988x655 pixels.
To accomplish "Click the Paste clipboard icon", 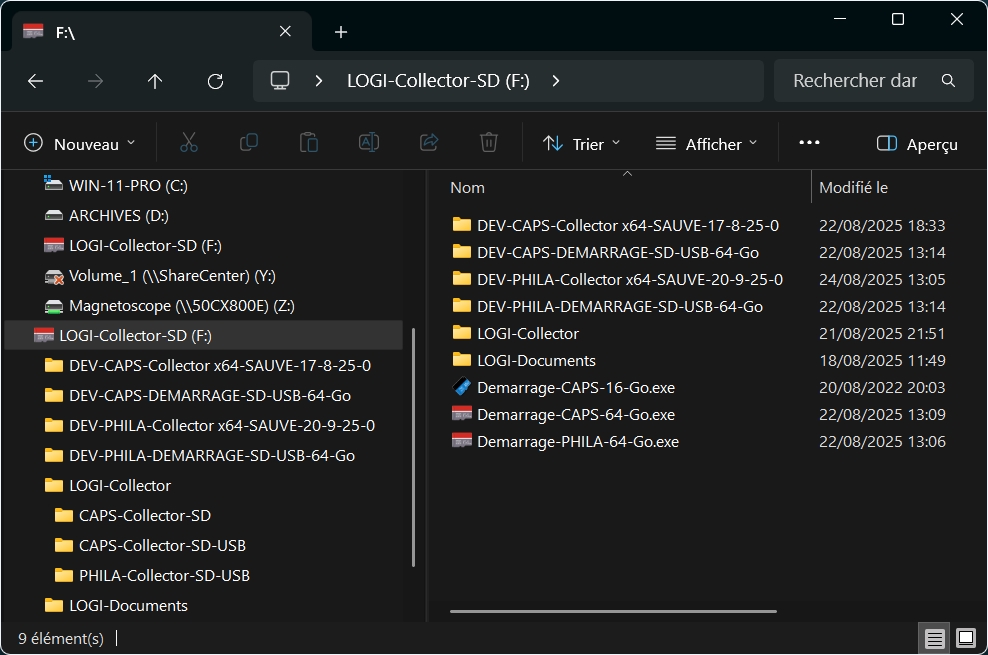I will (309, 143).
